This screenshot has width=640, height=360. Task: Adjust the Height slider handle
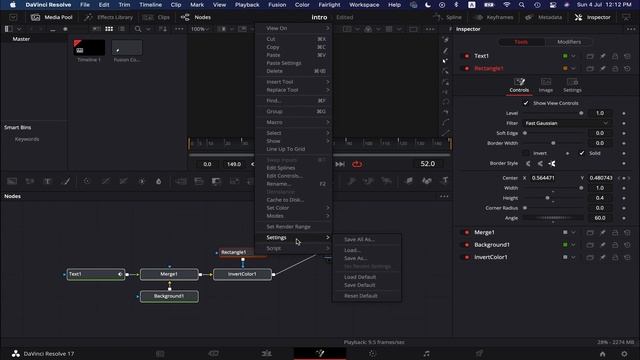(x=547, y=198)
